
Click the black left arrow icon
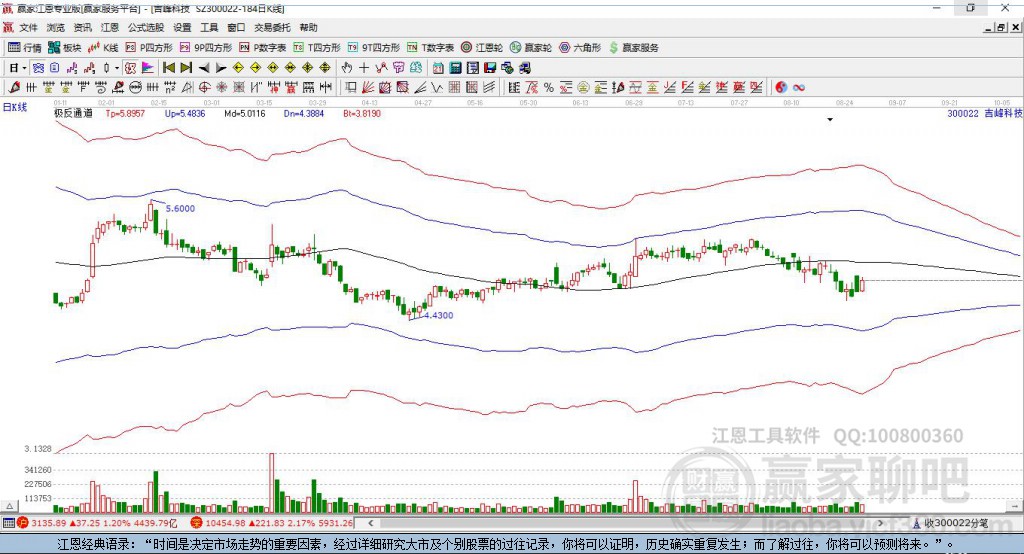click(204, 68)
